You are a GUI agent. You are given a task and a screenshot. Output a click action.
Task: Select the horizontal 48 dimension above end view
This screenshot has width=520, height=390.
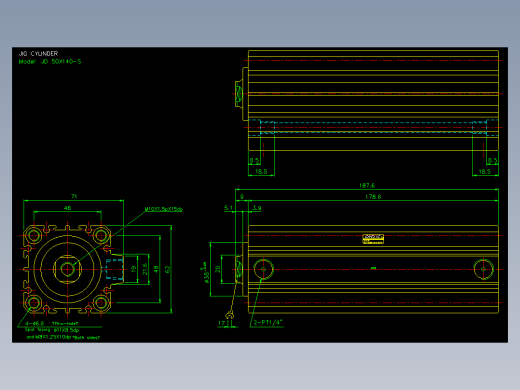click(67, 208)
